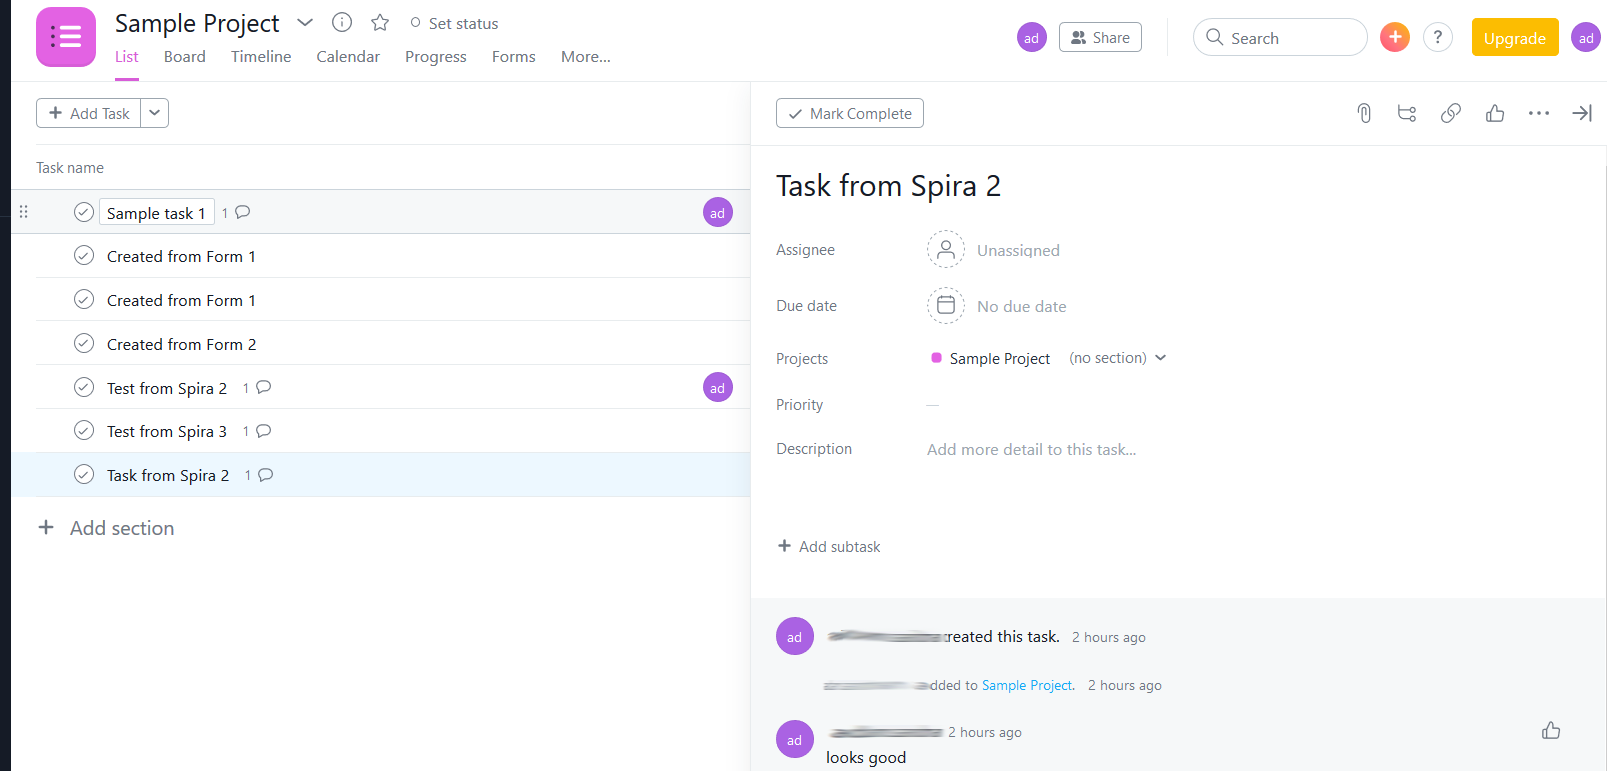Viewport: 1607px width, 771px height.
Task: Open the Sample Project title dropdown chevron
Action: pyautogui.click(x=305, y=22)
